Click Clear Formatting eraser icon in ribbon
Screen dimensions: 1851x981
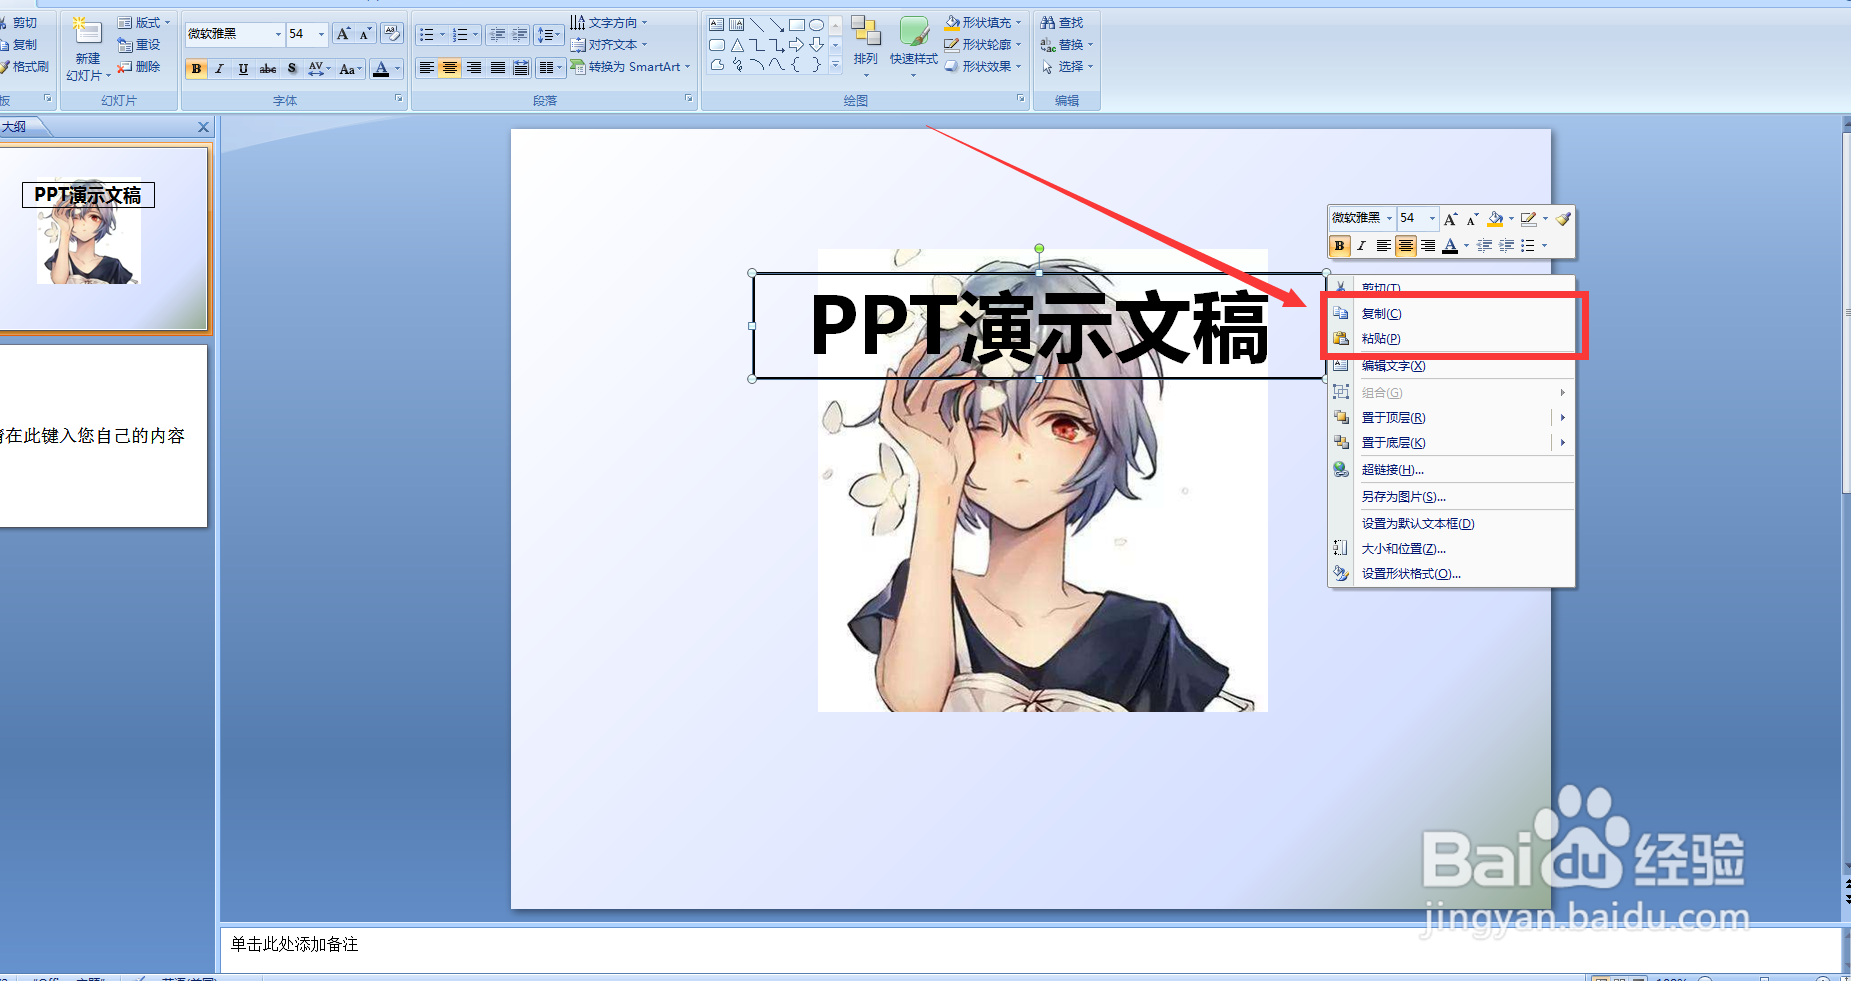point(392,34)
